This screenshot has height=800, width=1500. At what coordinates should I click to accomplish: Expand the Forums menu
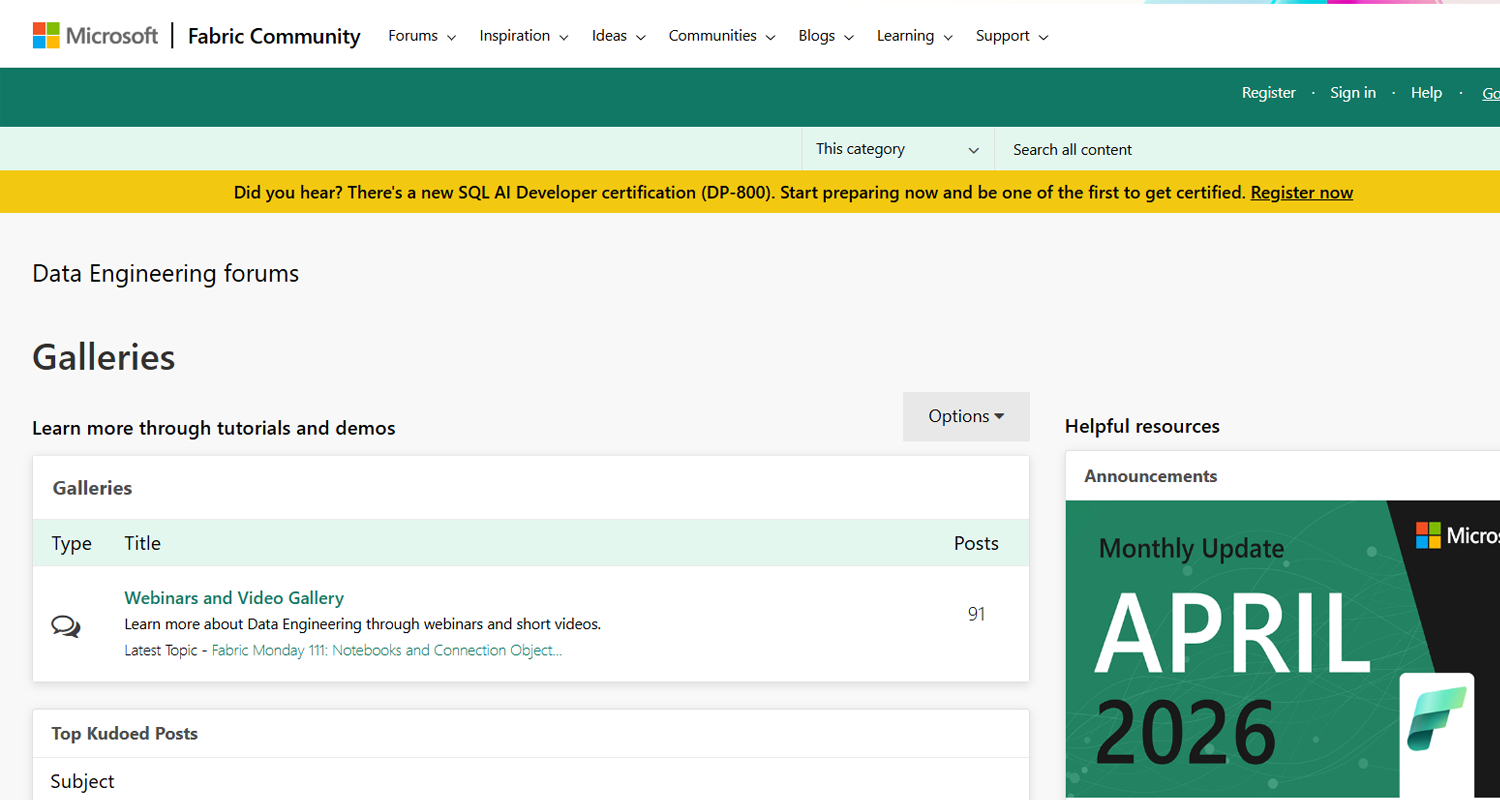pyautogui.click(x=422, y=36)
